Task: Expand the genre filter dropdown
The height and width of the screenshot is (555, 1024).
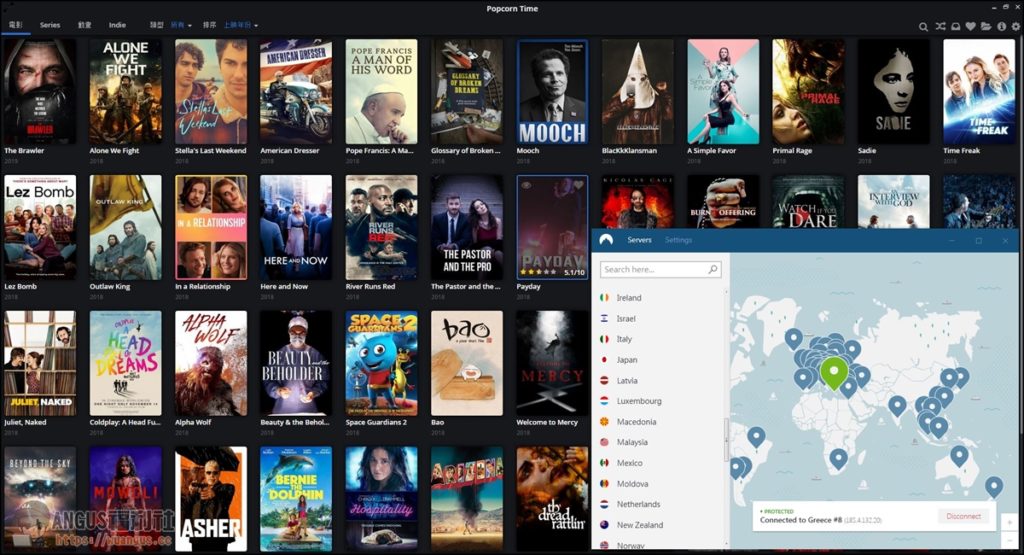Action: [182, 25]
